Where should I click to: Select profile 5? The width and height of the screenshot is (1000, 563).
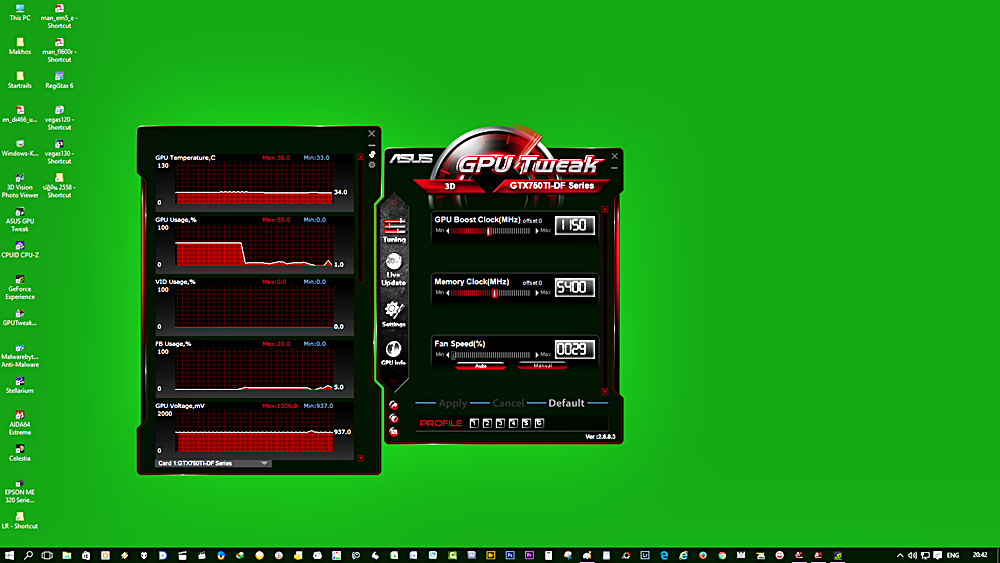point(526,423)
